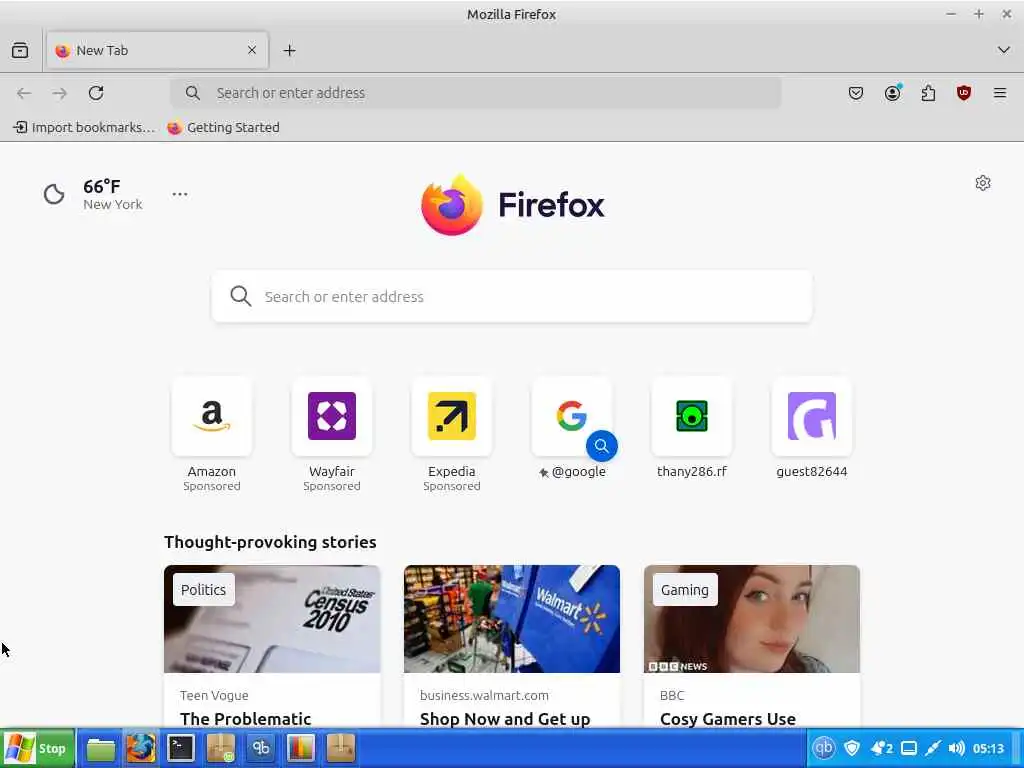Image resolution: width=1024 pixels, height=768 pixels.
Task: Open 'Cosy Gamers Use' BBC headline
Action: (x=728, y=718)
